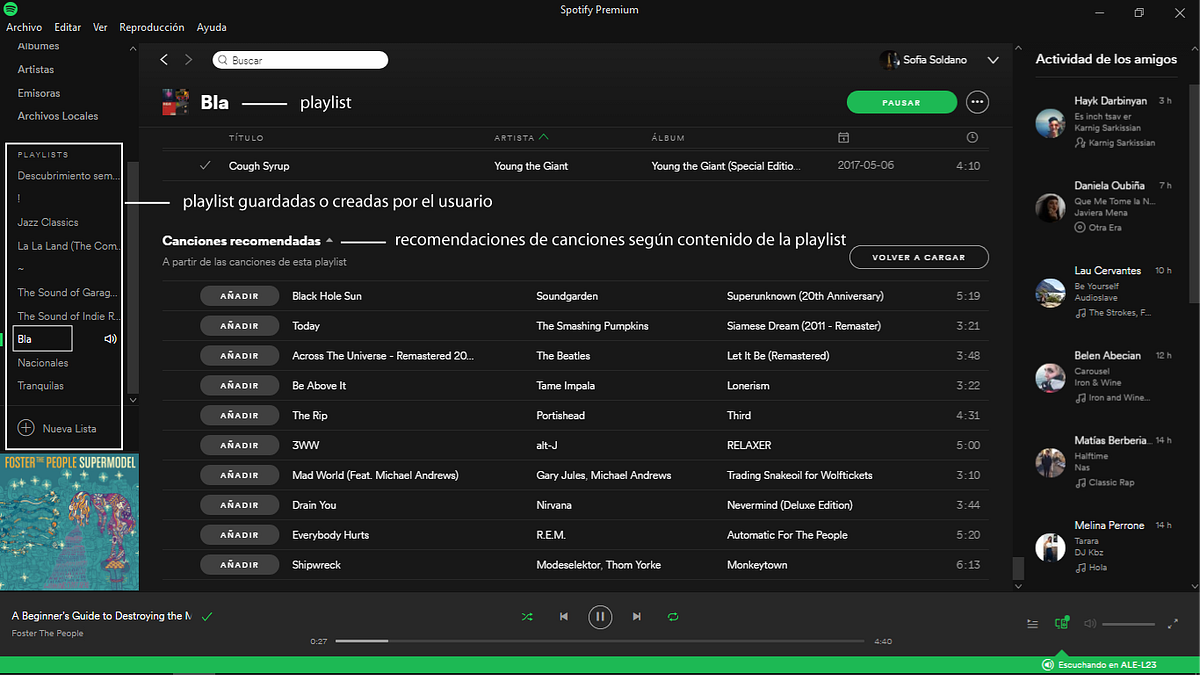The width and height of the screenshot is (1200, 675).
Task: Open the Editar menu
Action: [x=68, y=27]
